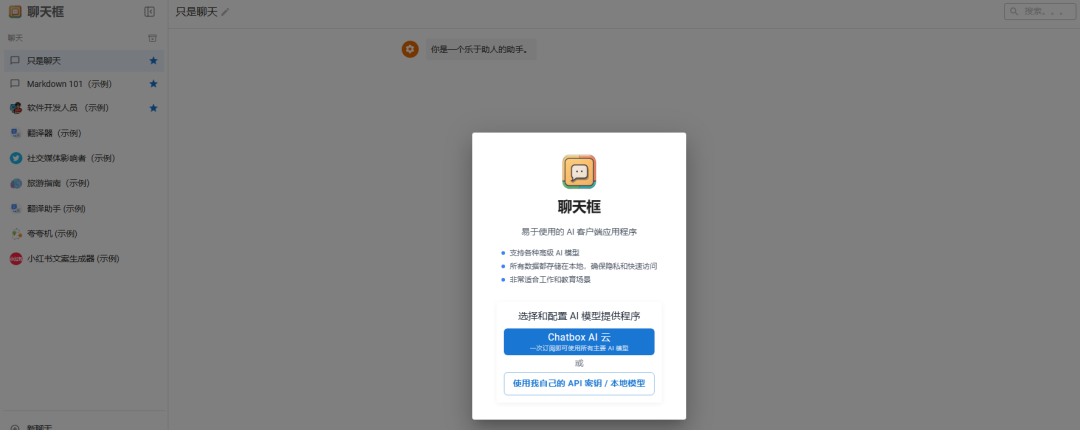Click the icon of 翻译器 (示例)
The height and width of the screenshot is (430, 1080).
pos(16,133)
